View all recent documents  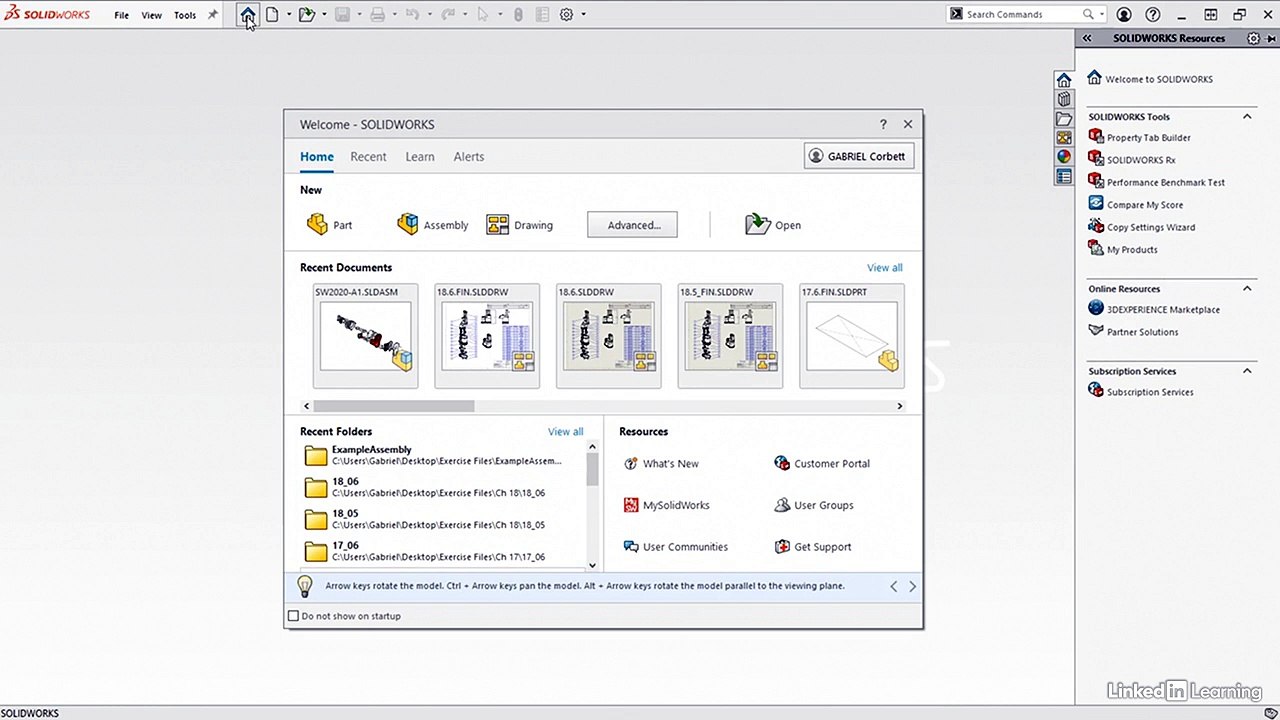[x=885, y=268]
